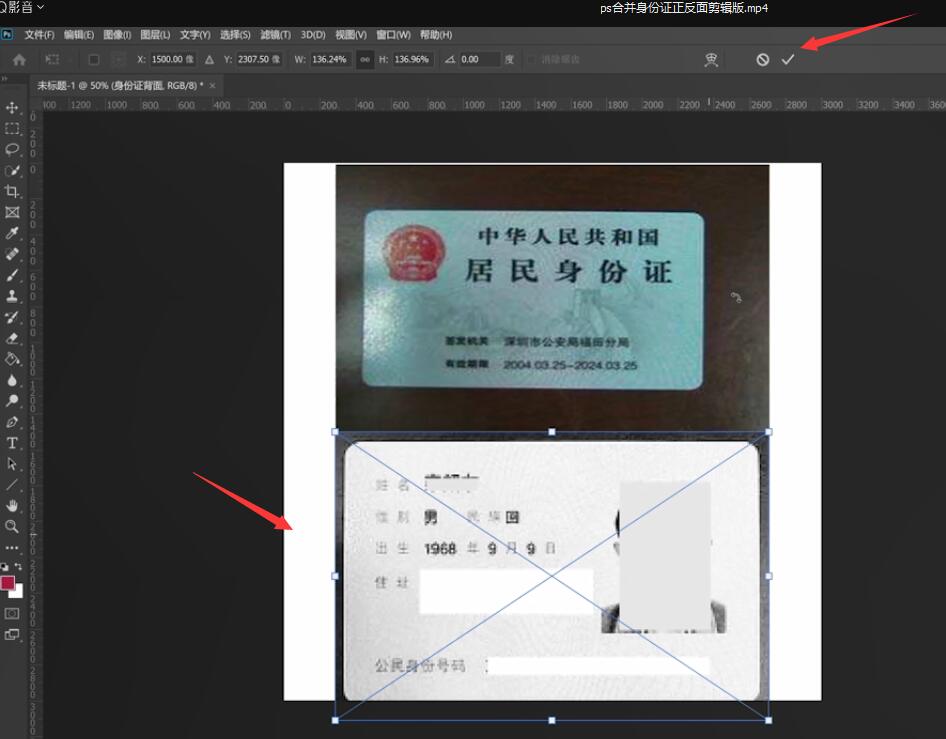Open the 窗口(W) menu
This screenshot has width=946, height=739.
tap(393, 35)
